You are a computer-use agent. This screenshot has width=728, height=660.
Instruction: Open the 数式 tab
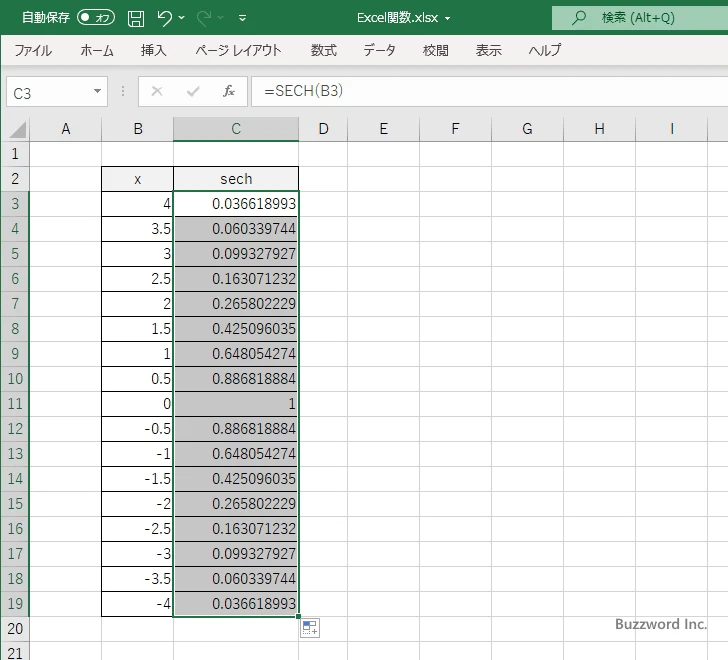[x=324, y=50]
